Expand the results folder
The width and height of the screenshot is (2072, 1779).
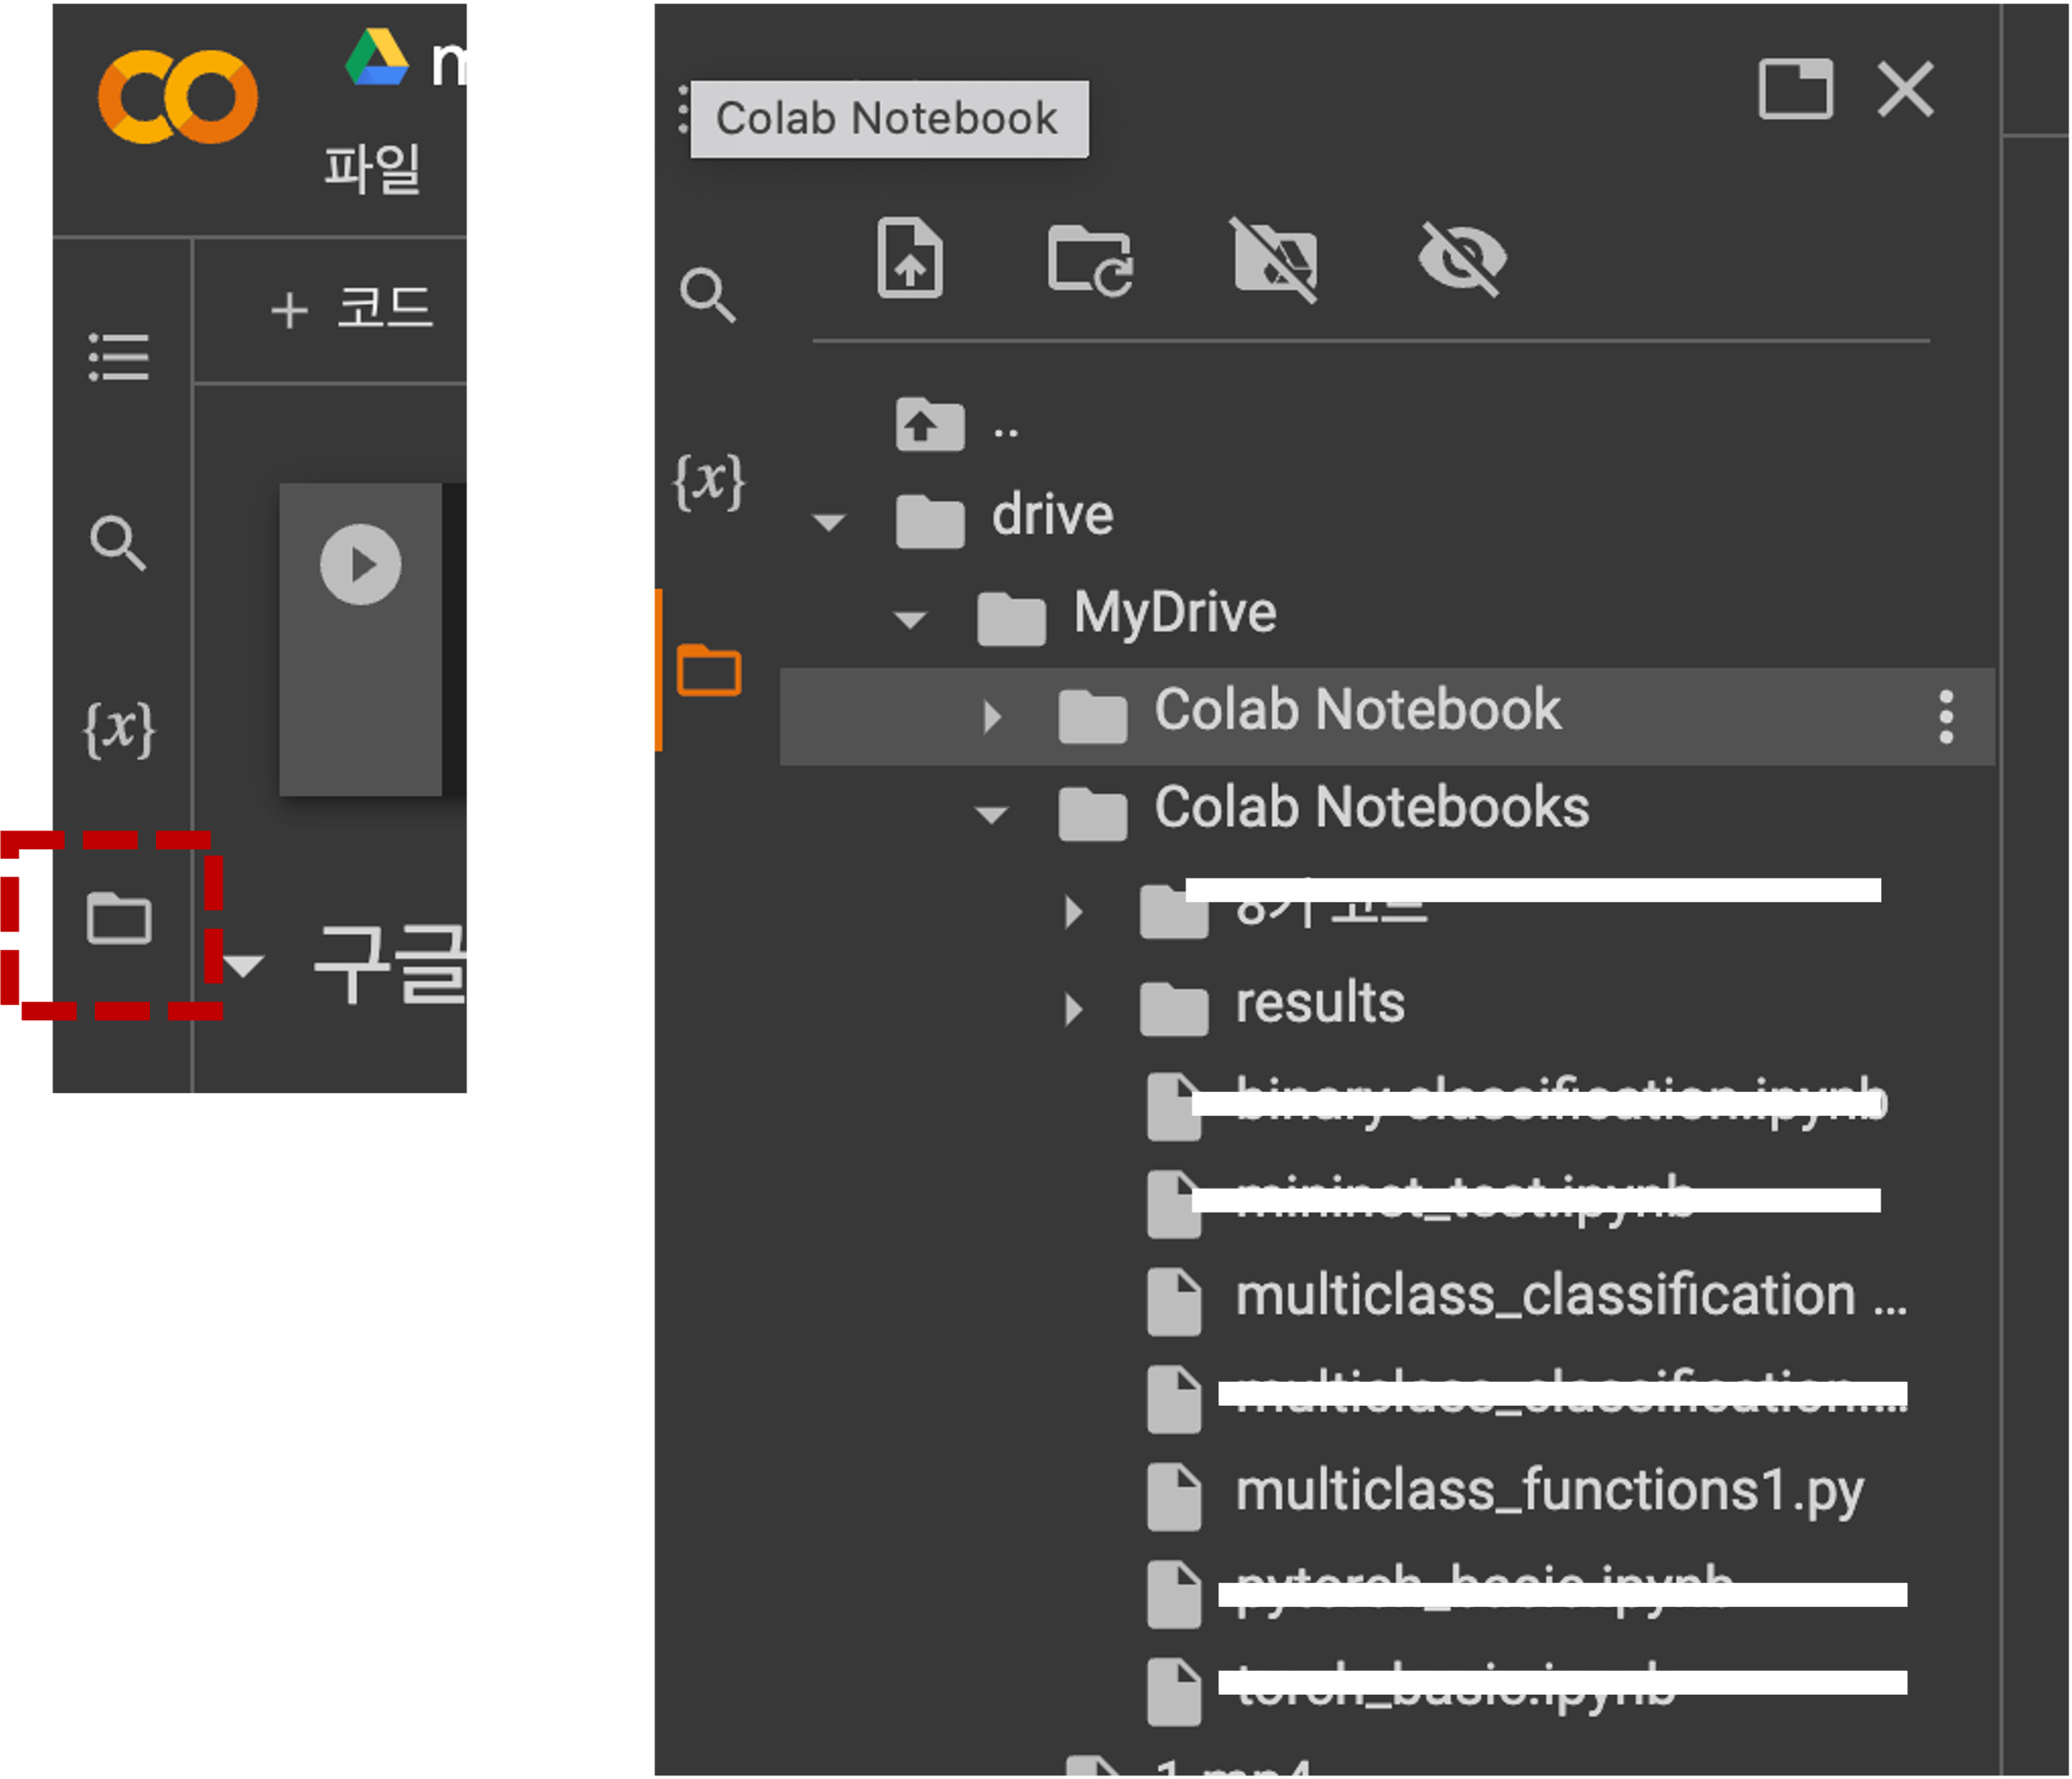point(1073,1009)
